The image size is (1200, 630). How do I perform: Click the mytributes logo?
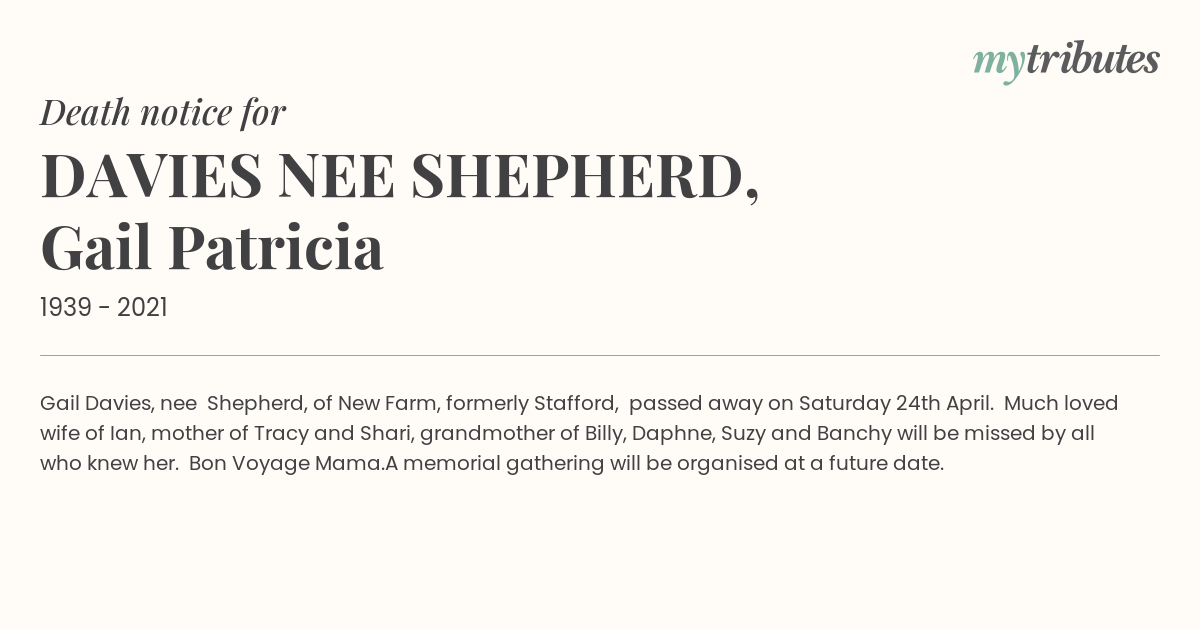1066,62
